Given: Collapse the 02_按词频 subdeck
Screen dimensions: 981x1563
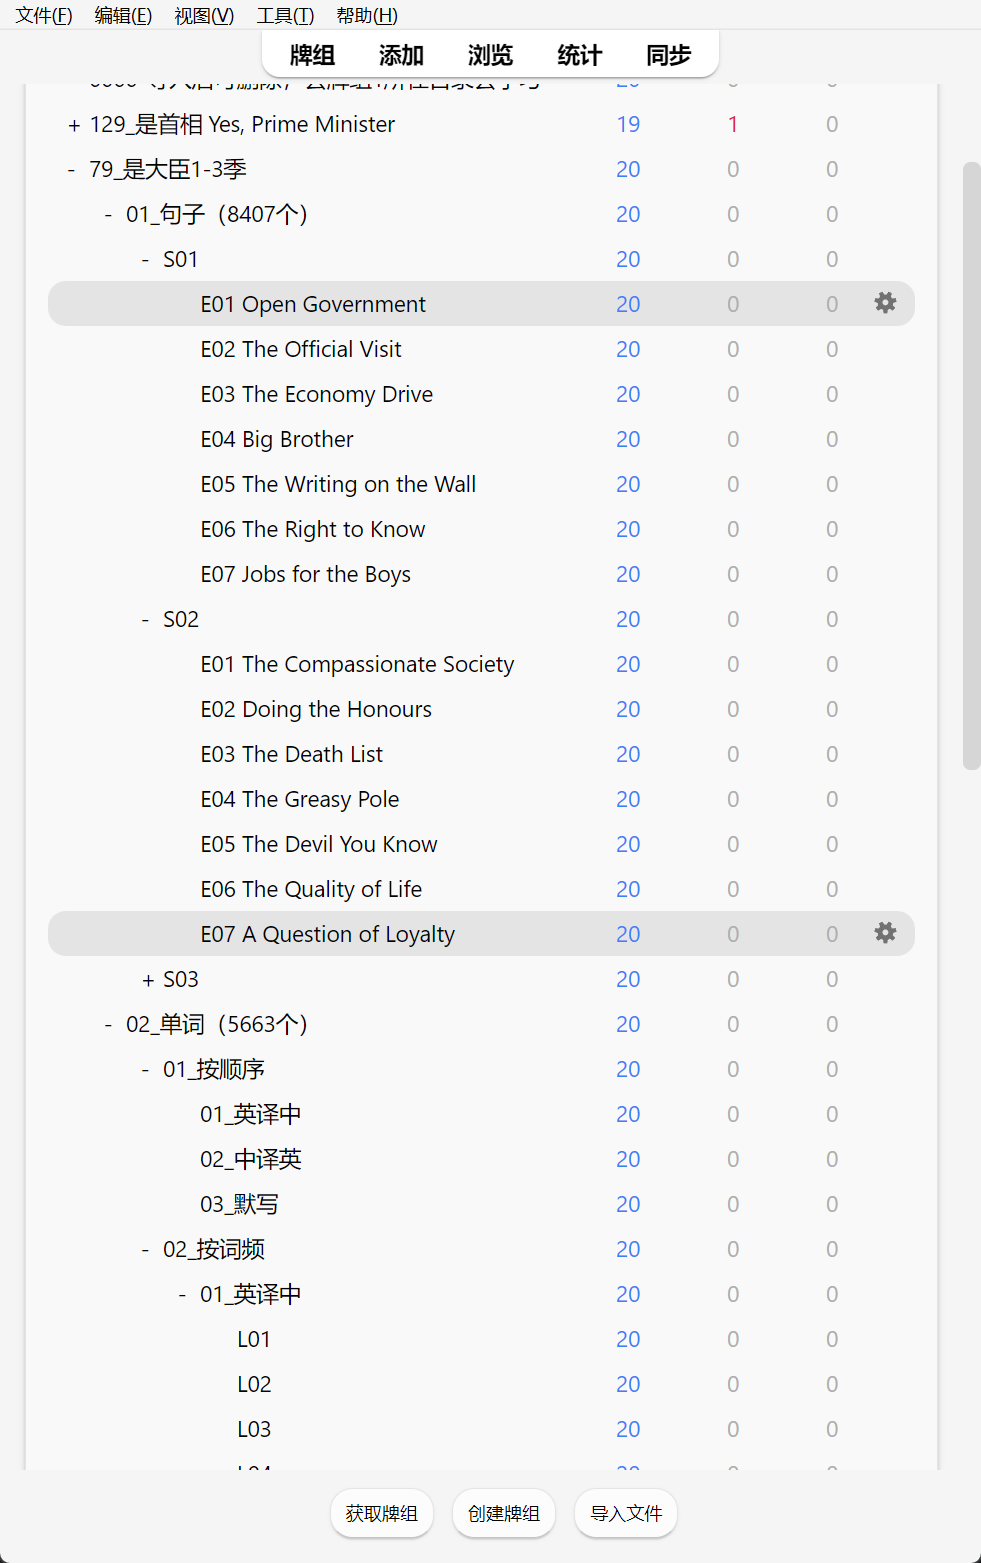Looking at the screenshot, I should pyautogui.click(x=145, y=1250).
